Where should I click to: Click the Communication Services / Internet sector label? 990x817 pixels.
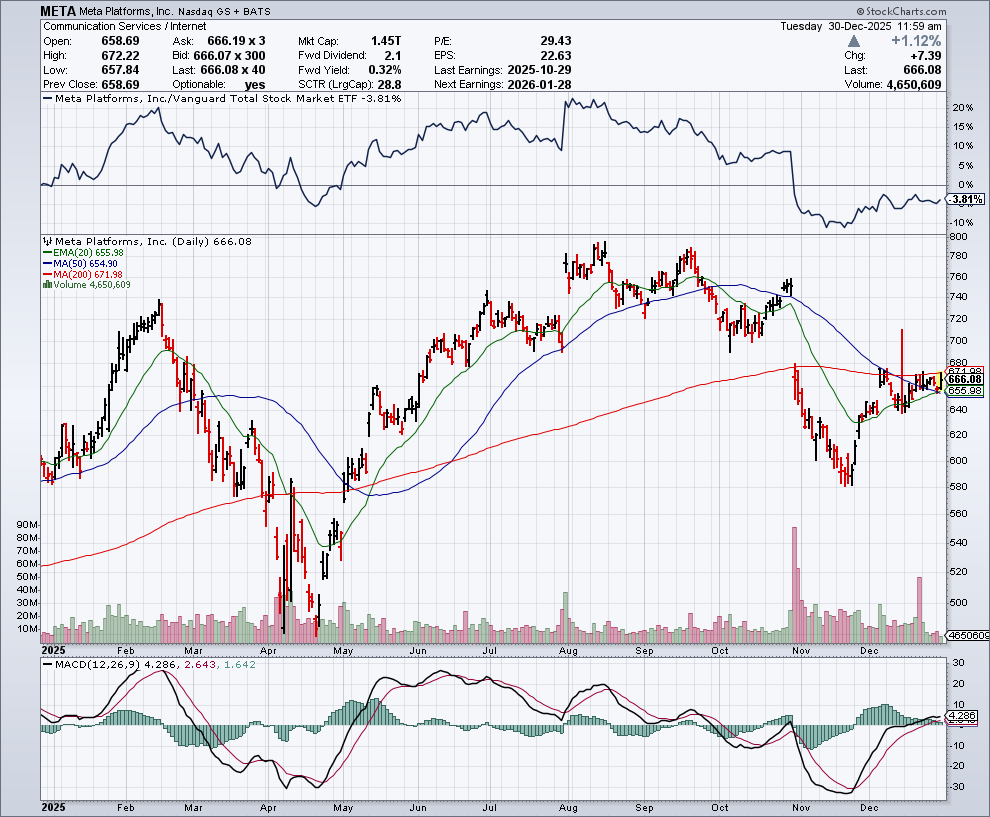116,25
